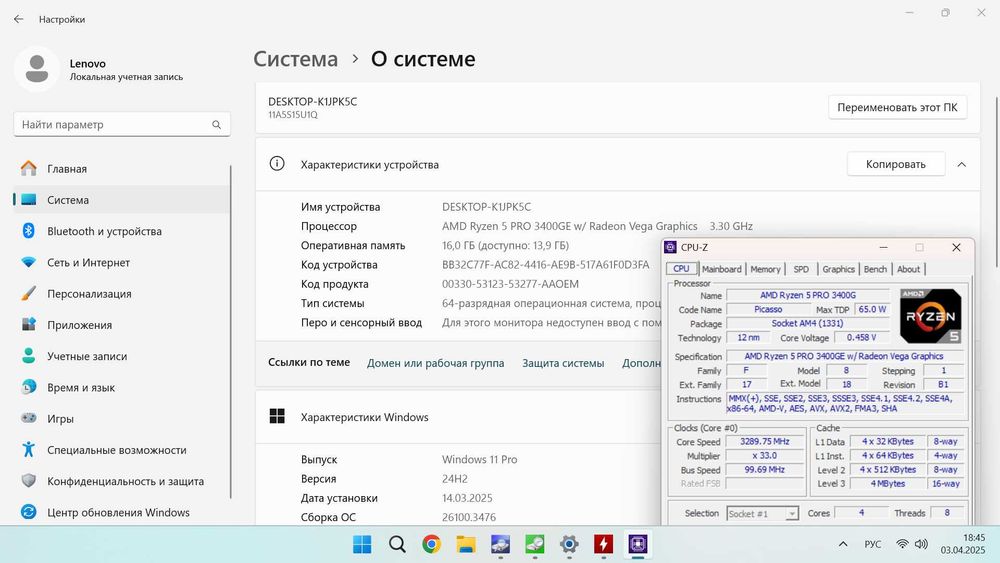1000x563 pixels.
Task: Switch to the red lightning taskbar app
Action: (x=603, y=545)
